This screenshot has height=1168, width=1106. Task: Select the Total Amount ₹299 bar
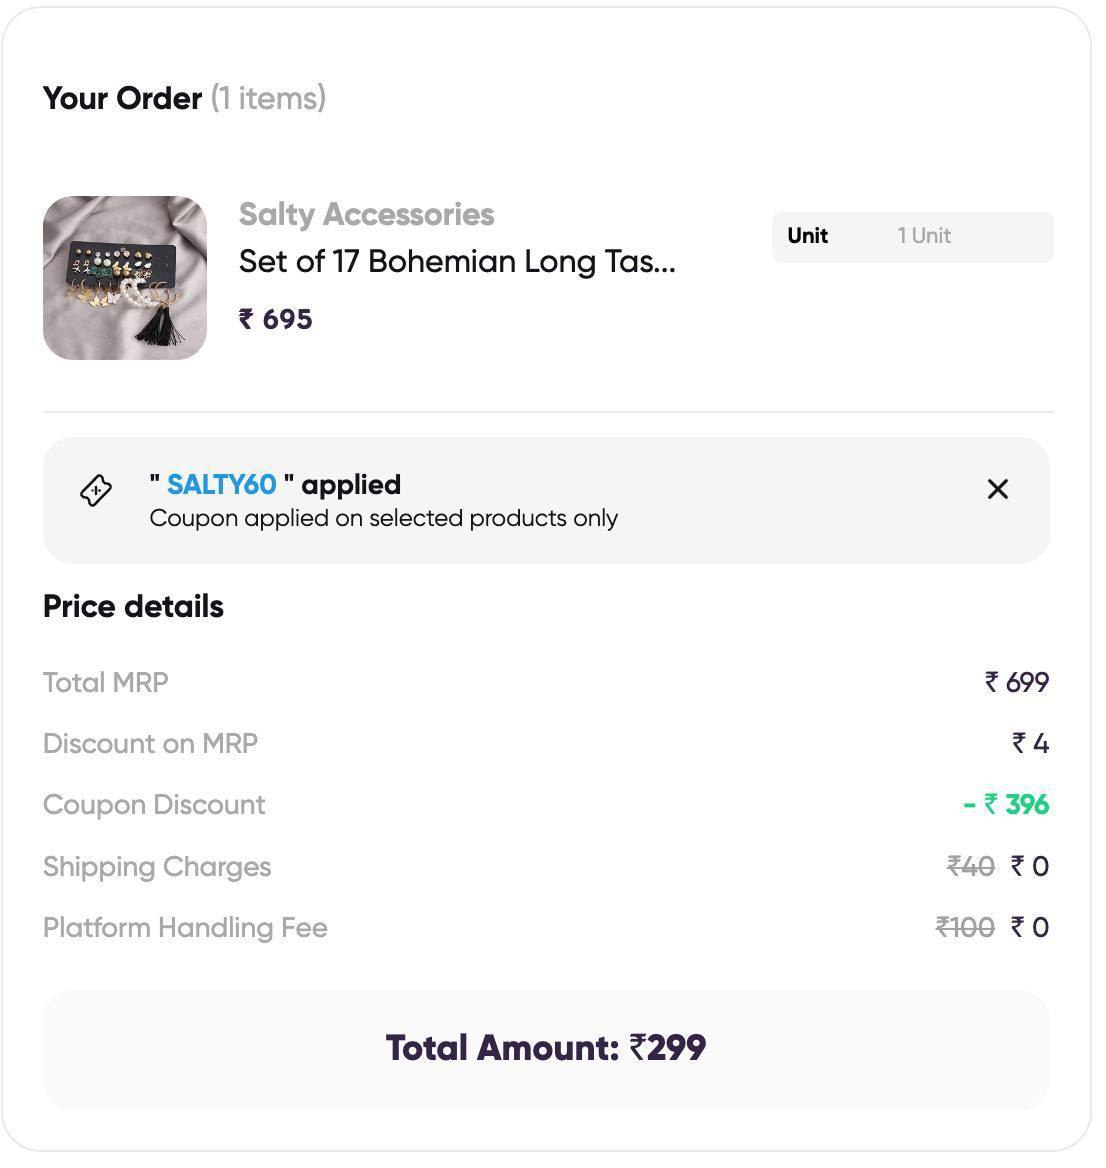[x=547, y=1049]
